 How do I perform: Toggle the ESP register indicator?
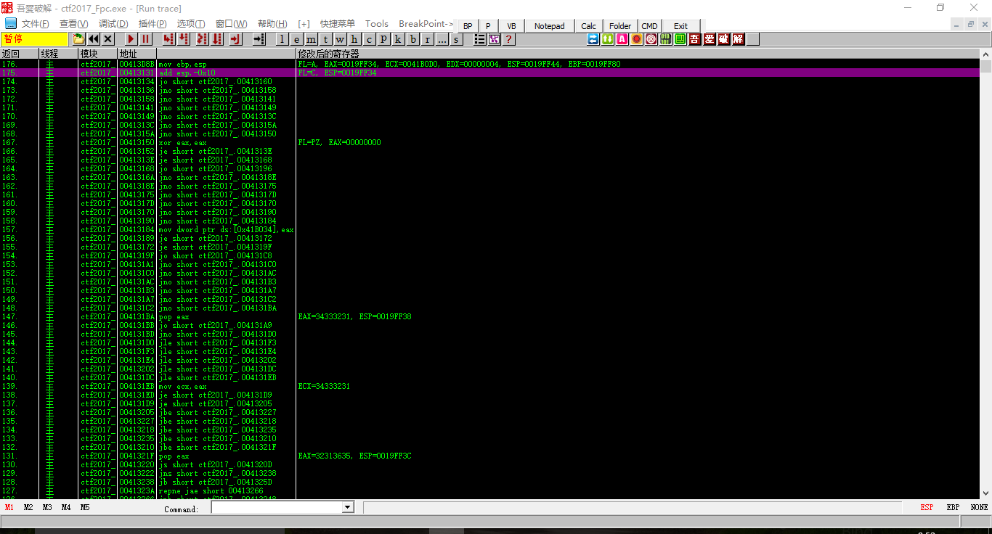(926, 507)
